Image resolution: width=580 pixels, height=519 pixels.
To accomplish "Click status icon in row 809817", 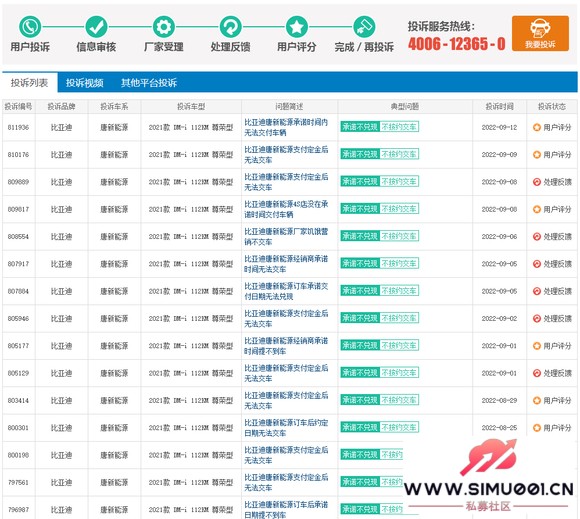I will pos(537,209).
